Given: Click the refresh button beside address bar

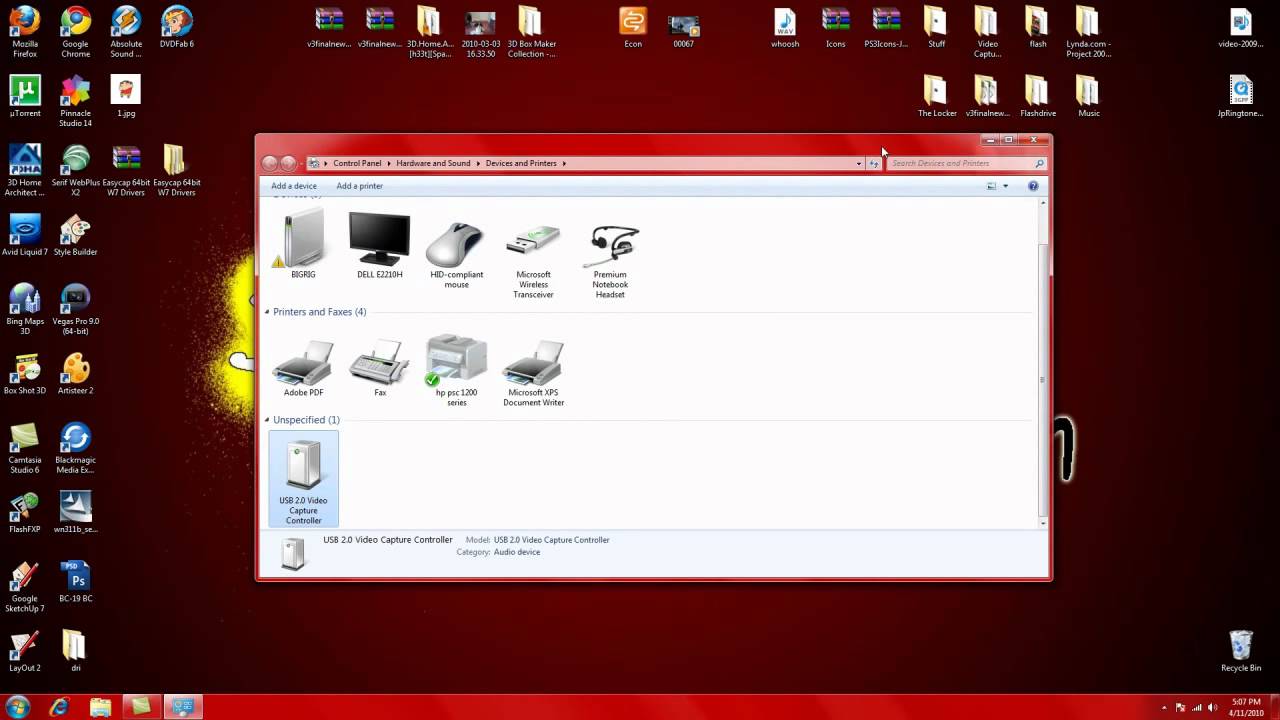Looking at the screenshot, I should (874, 163).
